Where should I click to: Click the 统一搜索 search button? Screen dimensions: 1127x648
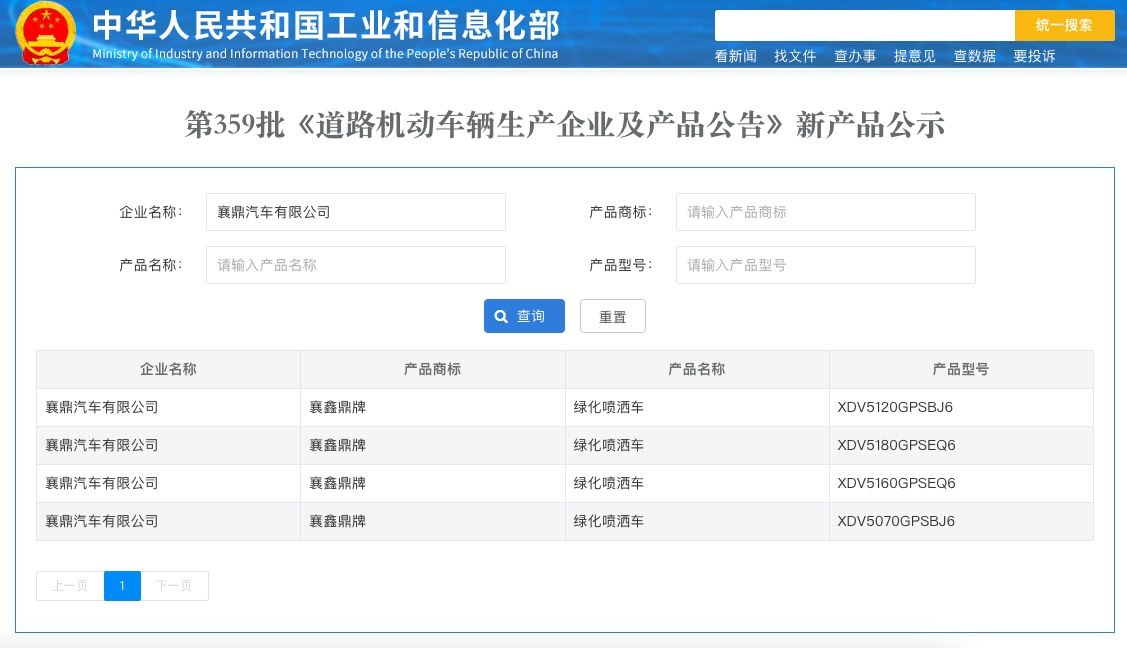(x=1064, y=25)
